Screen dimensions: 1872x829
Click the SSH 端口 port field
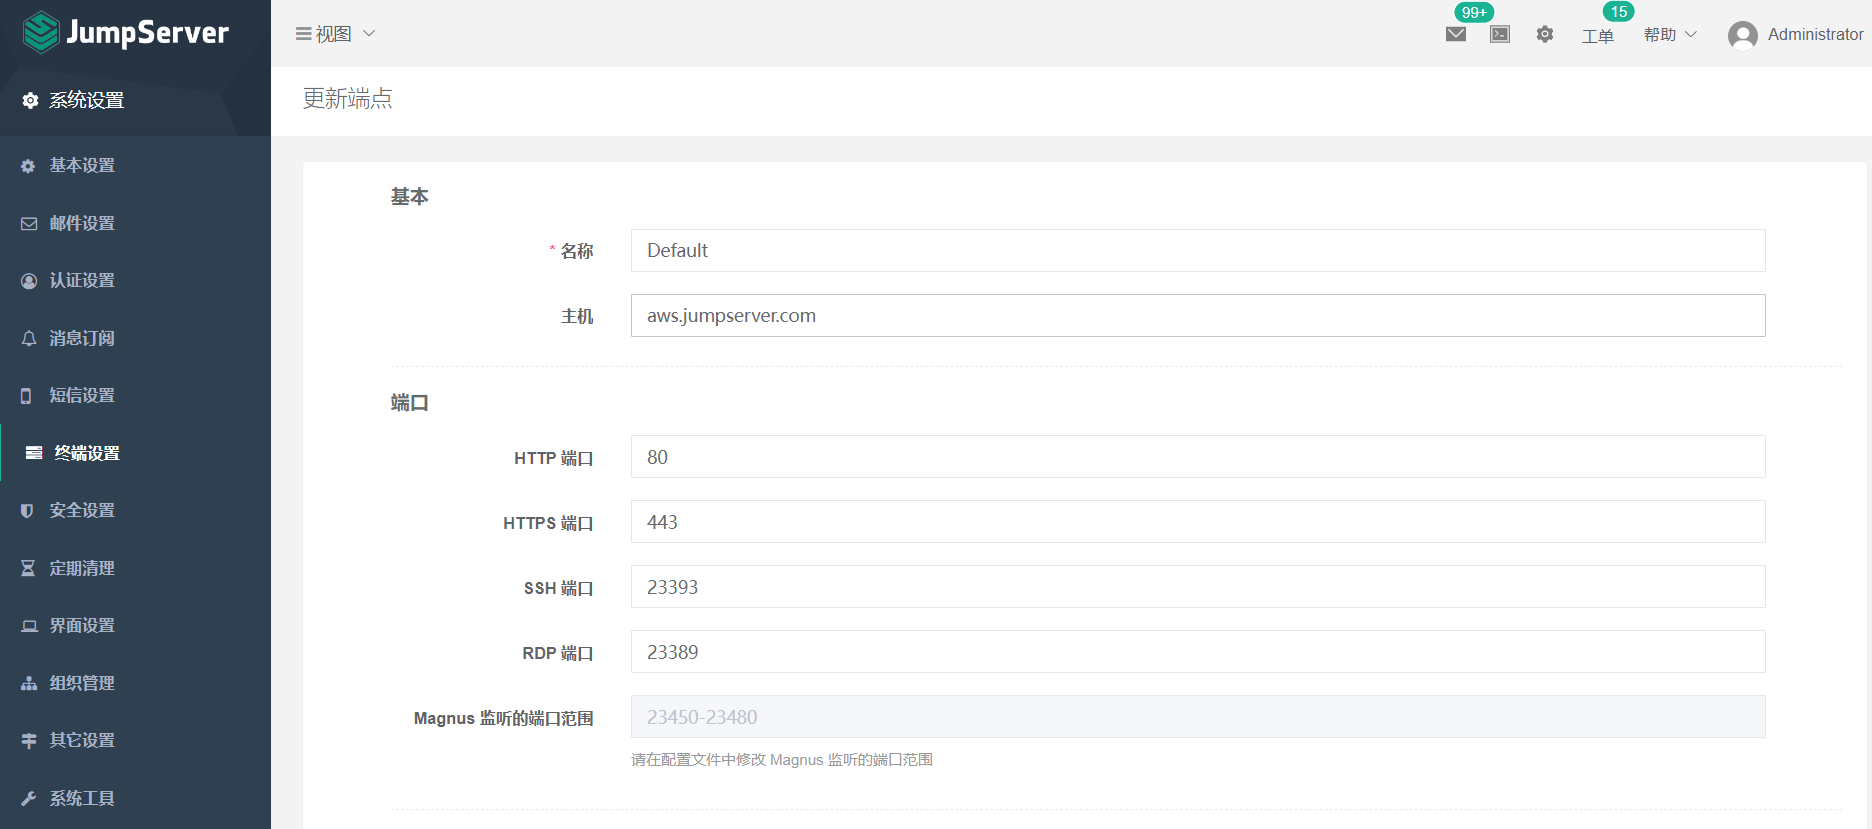point(1197,587)
